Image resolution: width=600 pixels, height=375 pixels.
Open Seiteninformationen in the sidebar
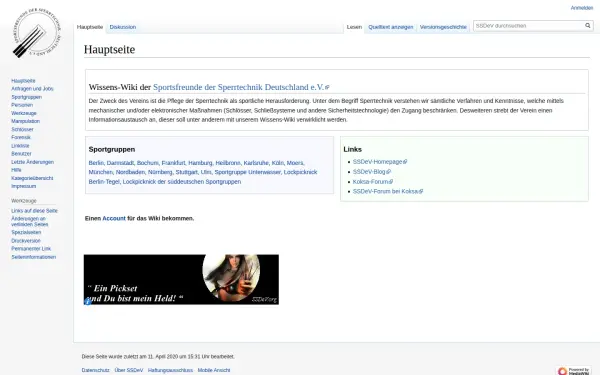coord(34,257)
